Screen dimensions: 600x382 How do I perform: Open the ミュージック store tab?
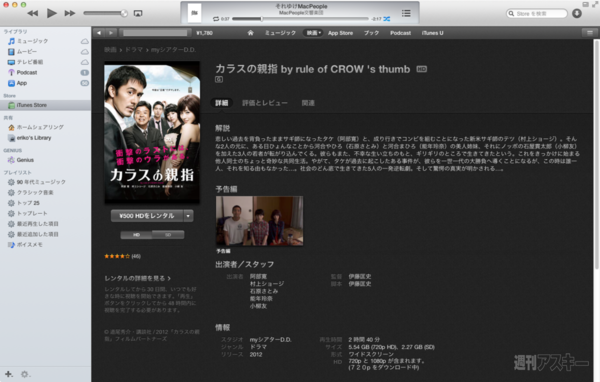[280, 33]
